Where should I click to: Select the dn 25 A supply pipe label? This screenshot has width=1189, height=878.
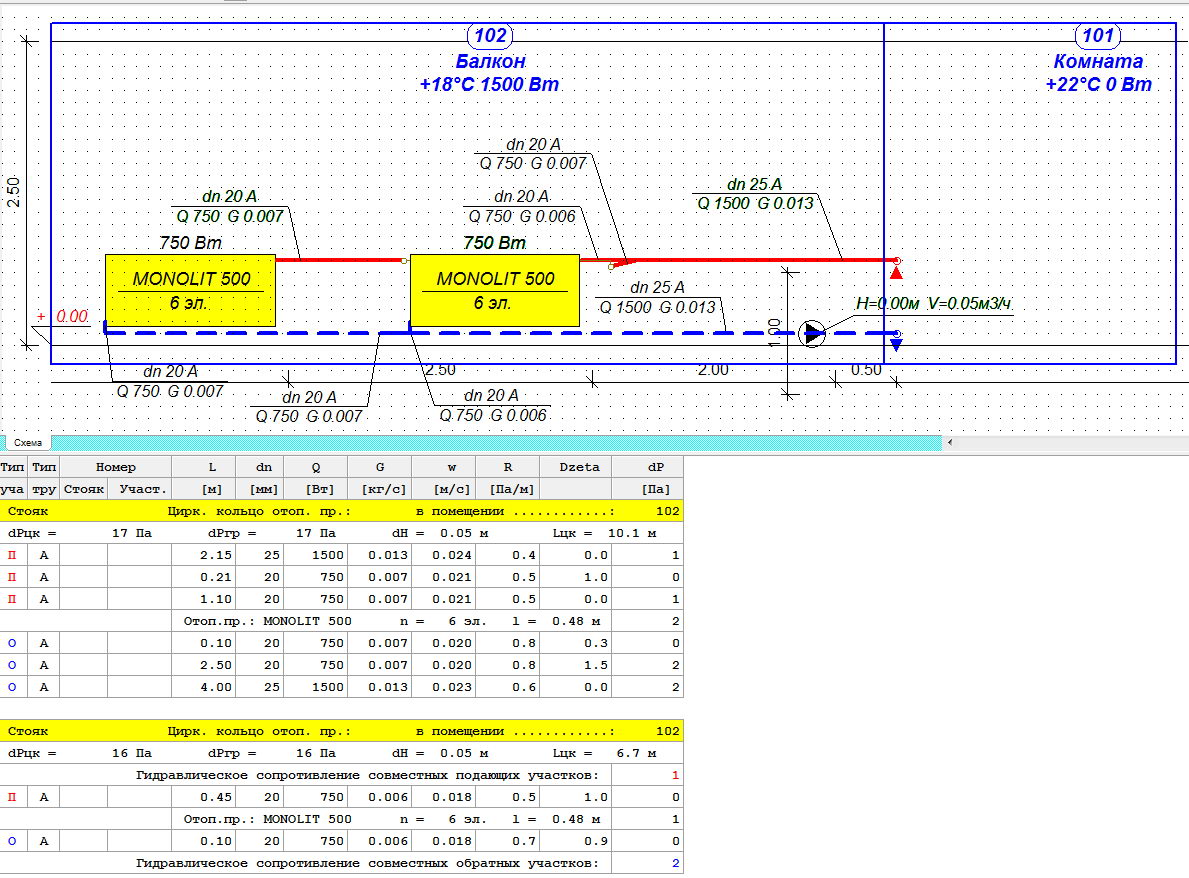coord(754,184)
